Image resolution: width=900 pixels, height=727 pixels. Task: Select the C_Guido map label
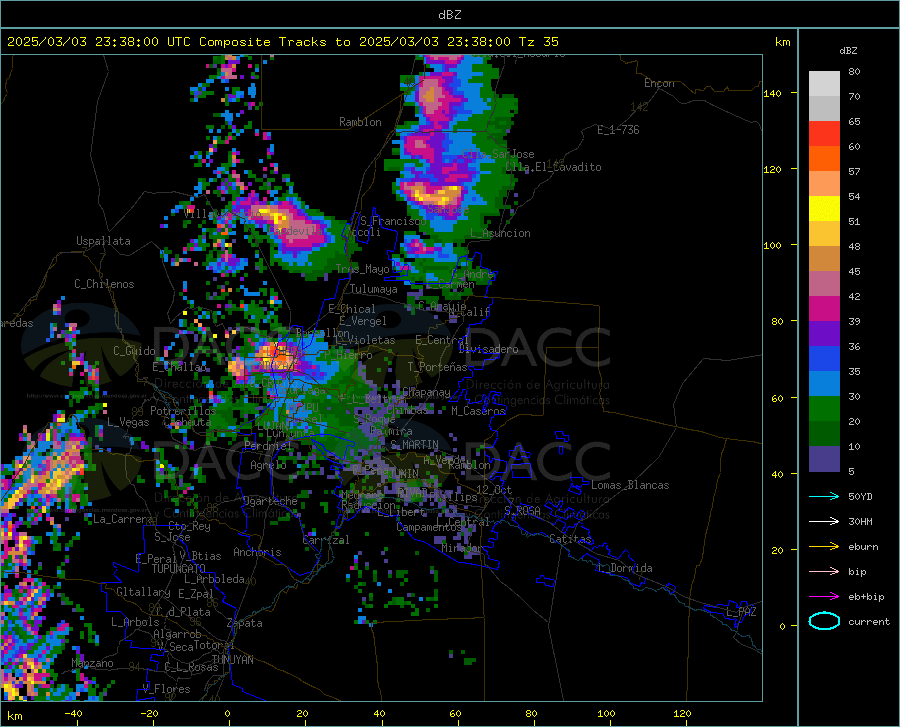134,351
